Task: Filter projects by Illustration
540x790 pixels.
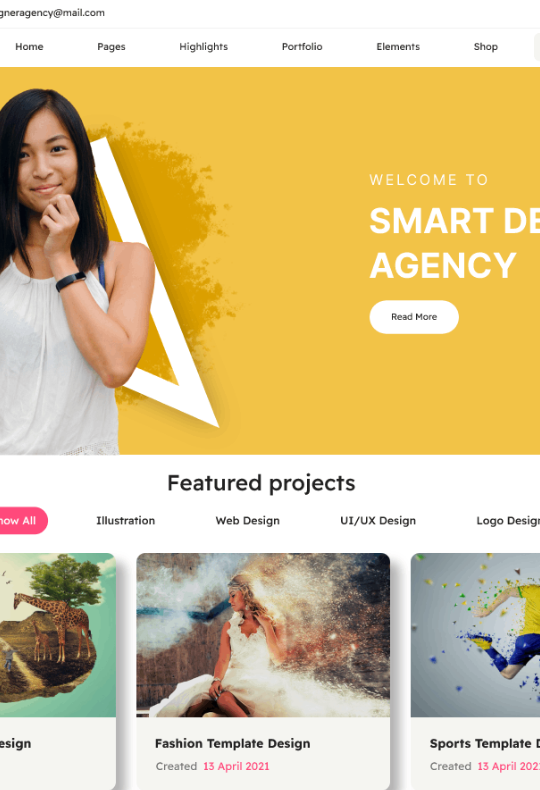Action: [125, 520]
